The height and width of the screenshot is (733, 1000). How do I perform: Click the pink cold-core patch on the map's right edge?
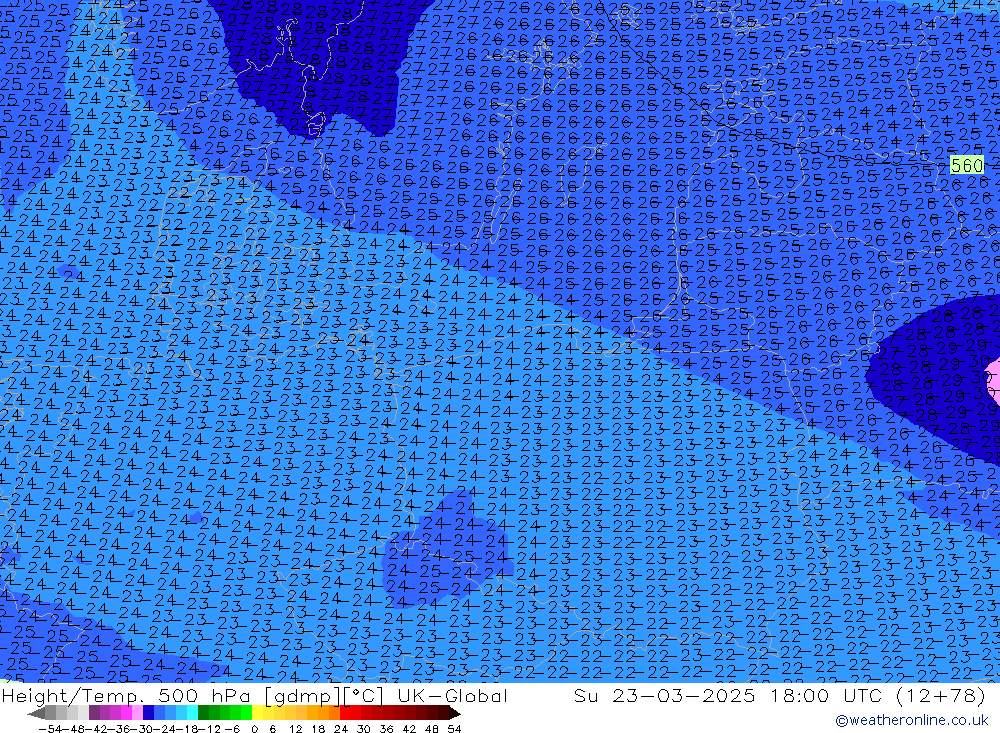pyautogui.click(x=994, y=381)
